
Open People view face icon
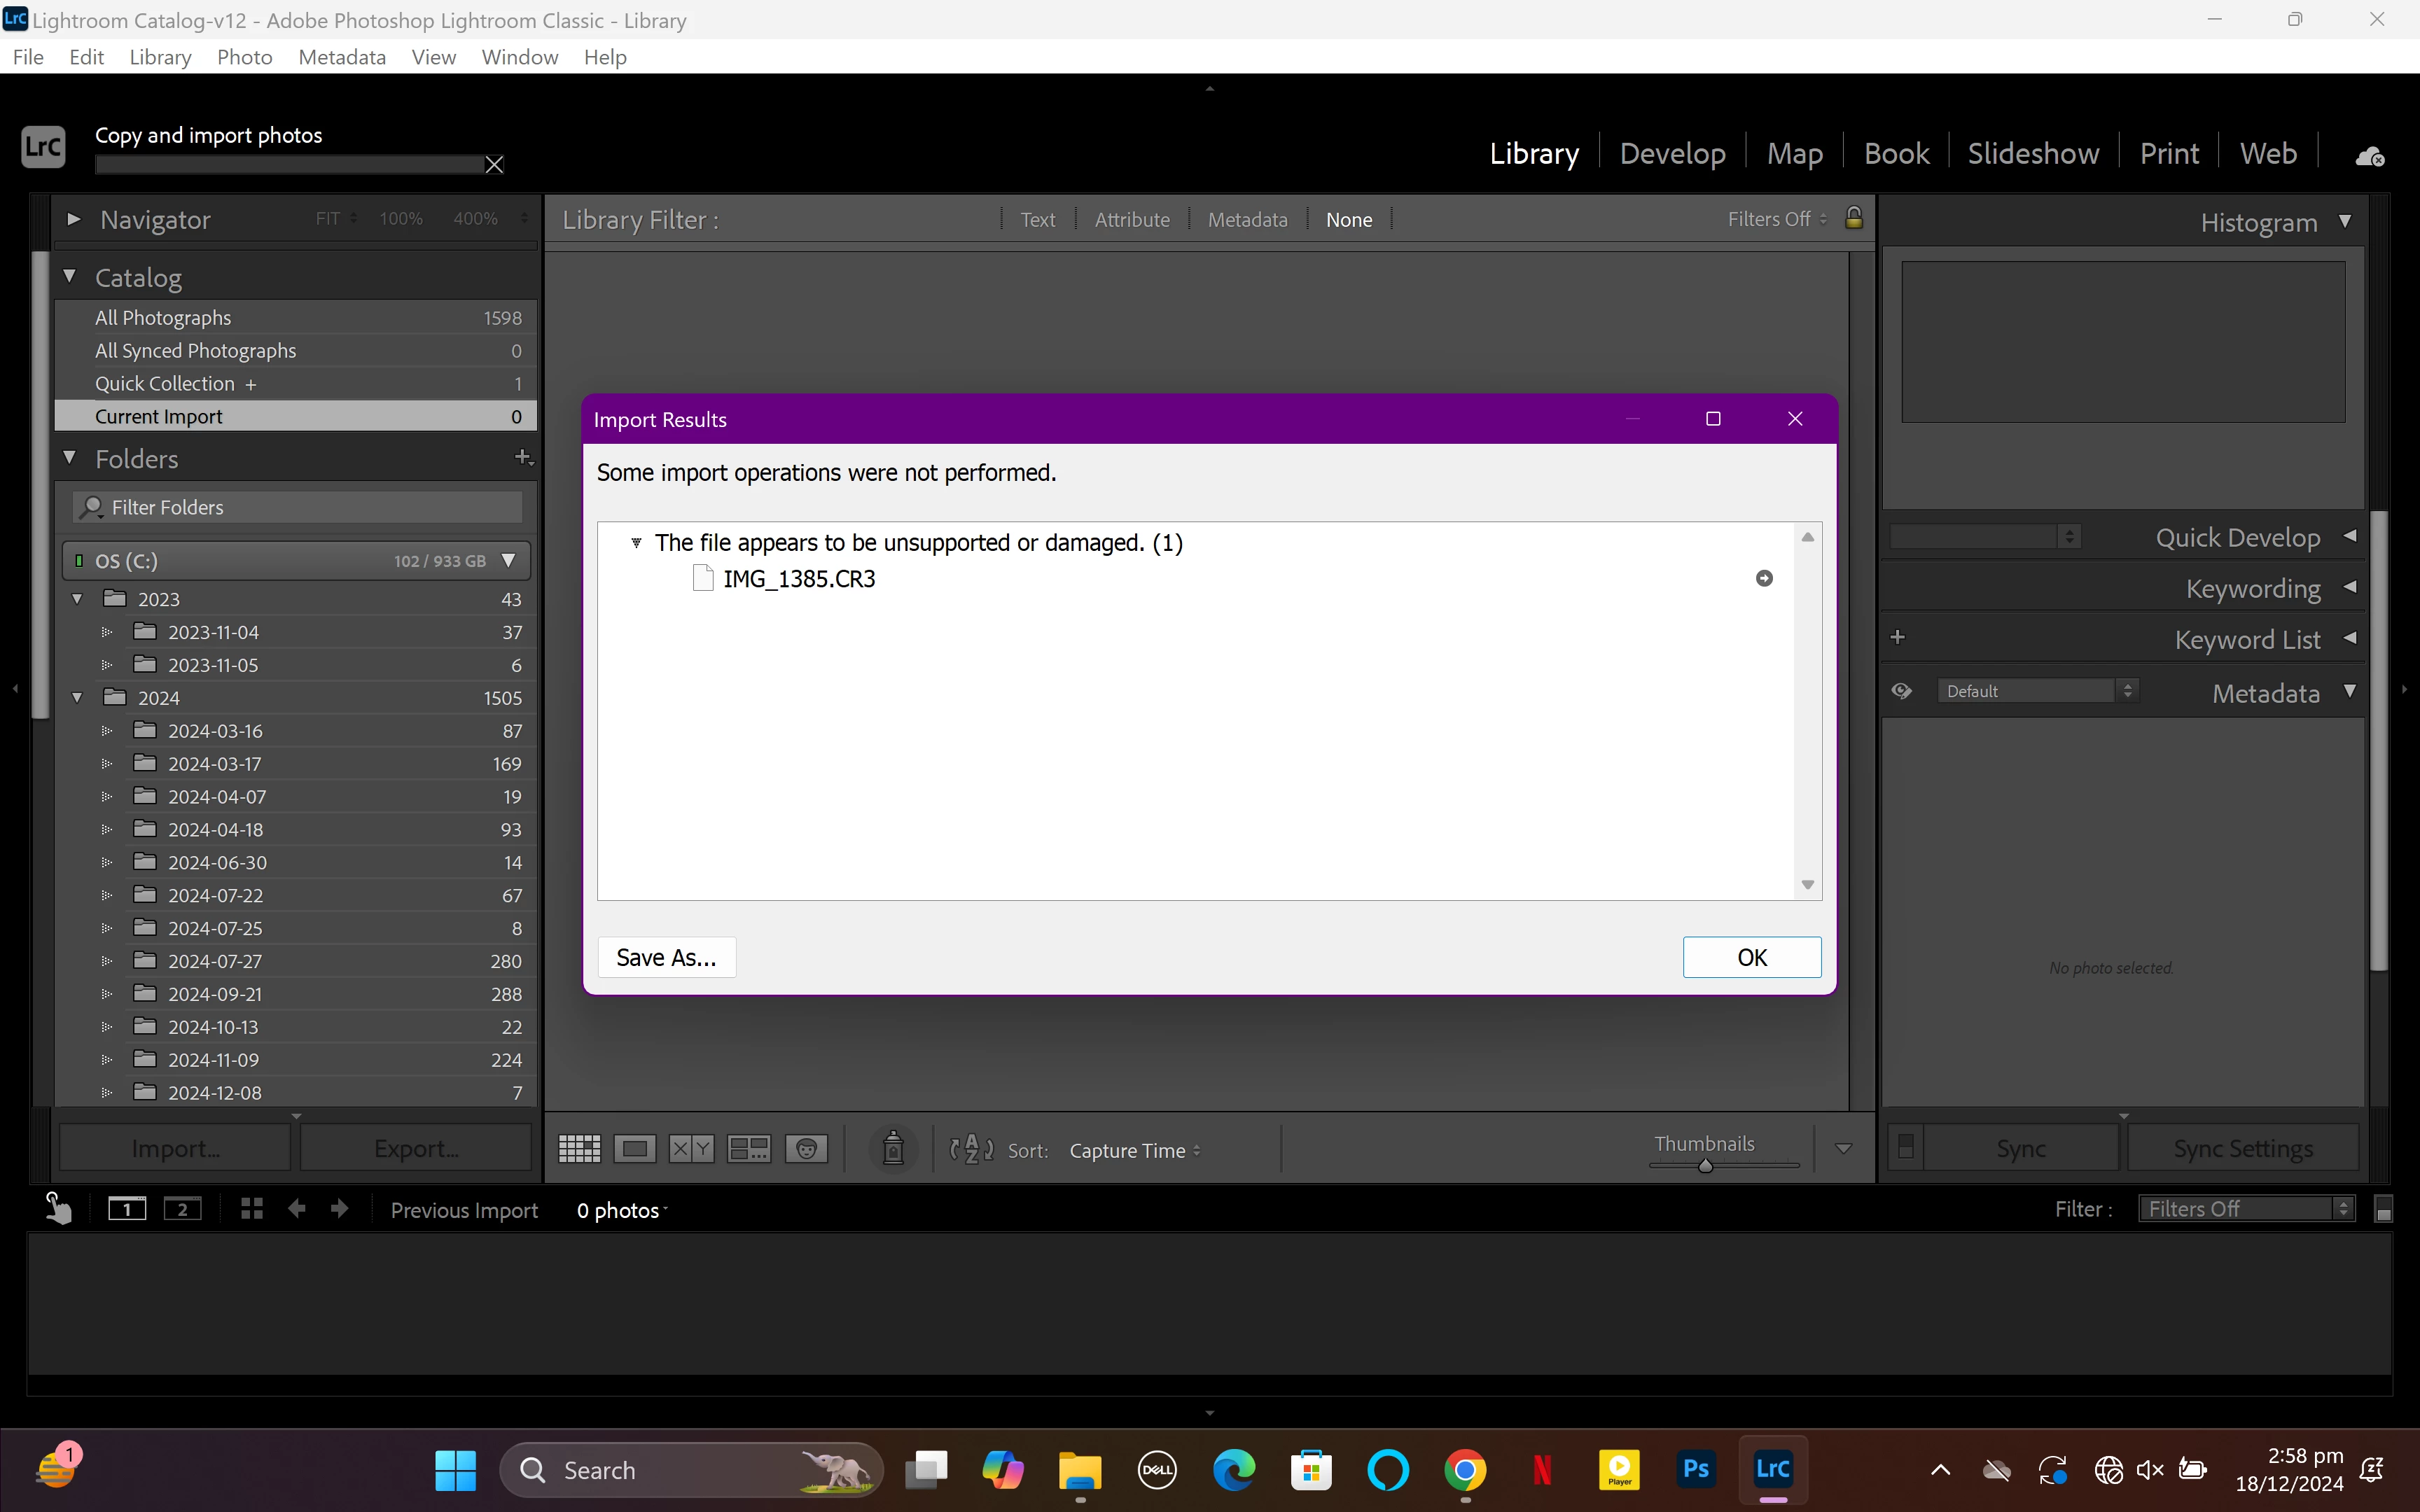(806, 1149)
